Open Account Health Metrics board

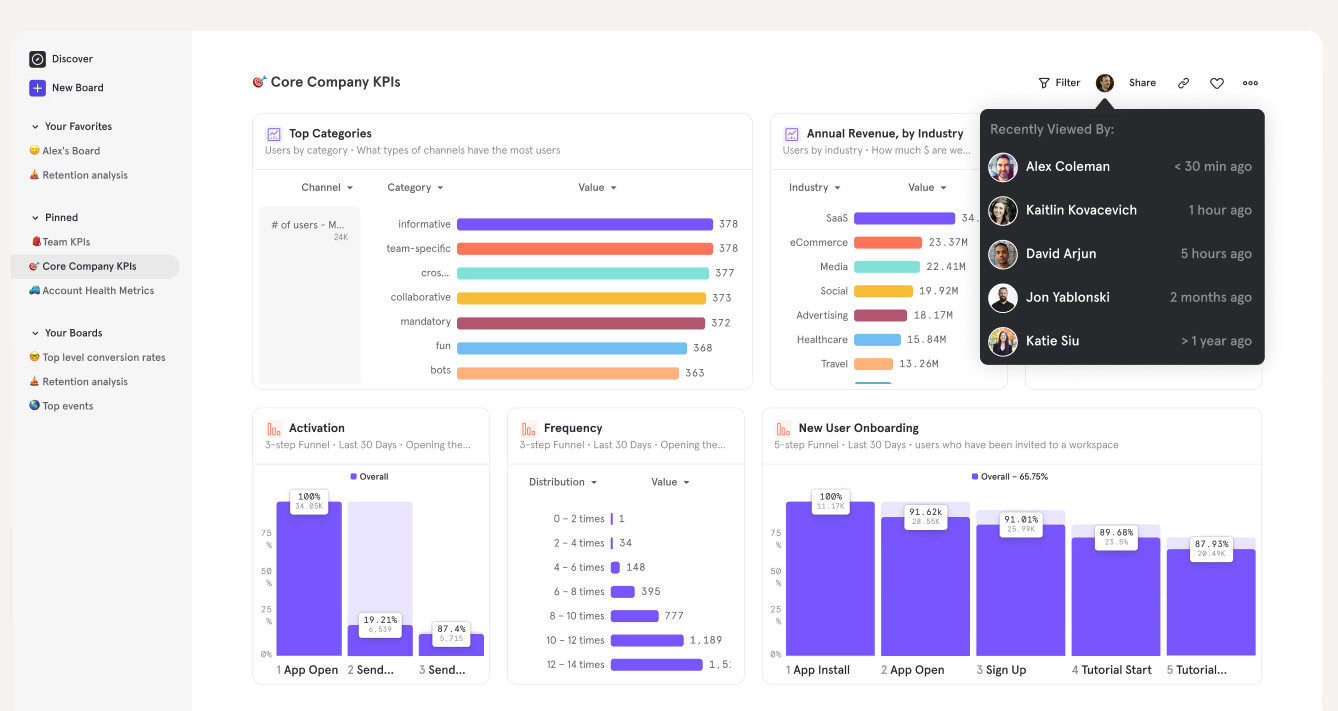98,291
